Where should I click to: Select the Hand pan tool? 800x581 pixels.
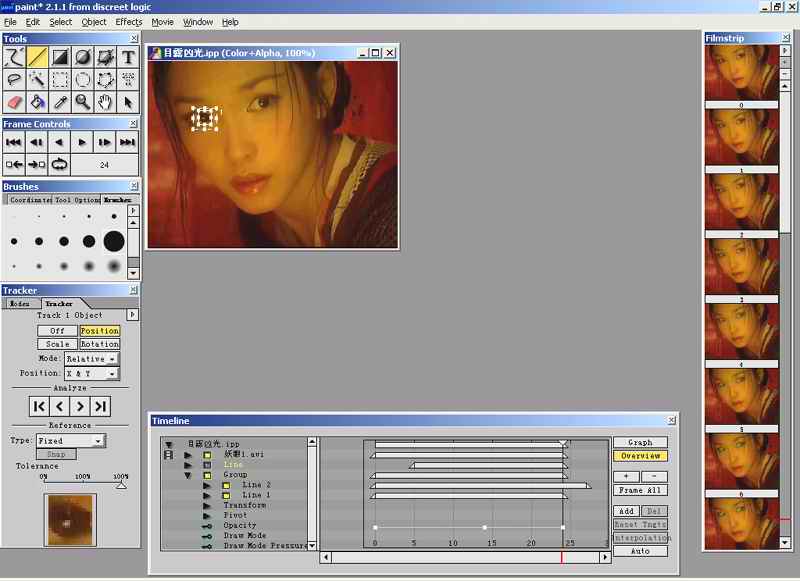pyautogui.click(x=106, y=101)
